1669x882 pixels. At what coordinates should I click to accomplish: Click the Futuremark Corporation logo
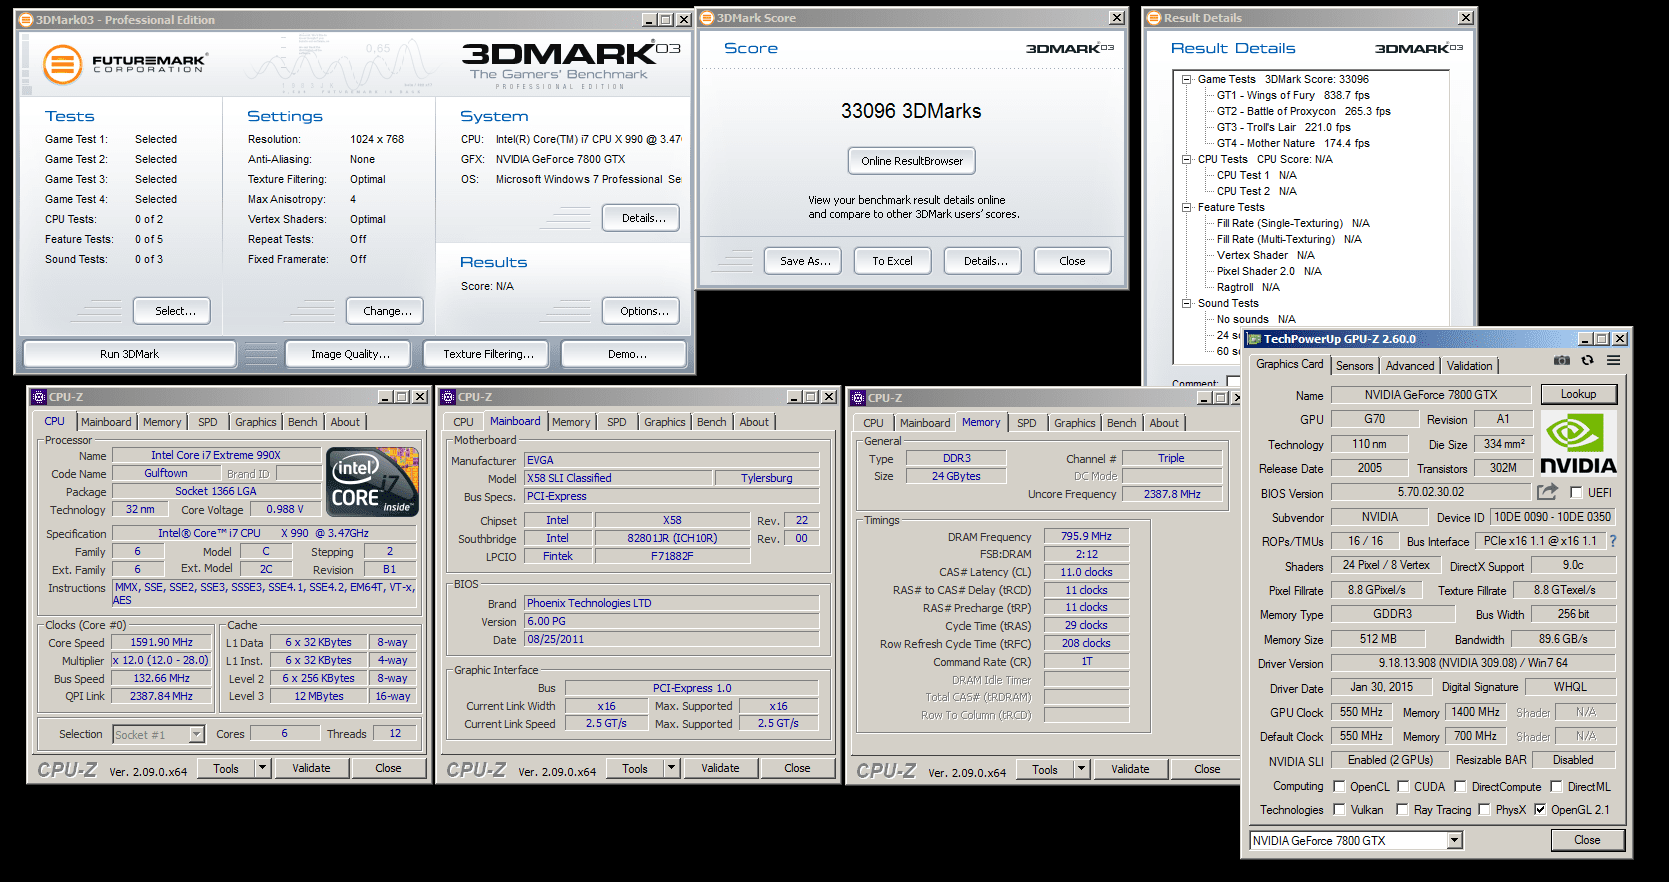125,64
